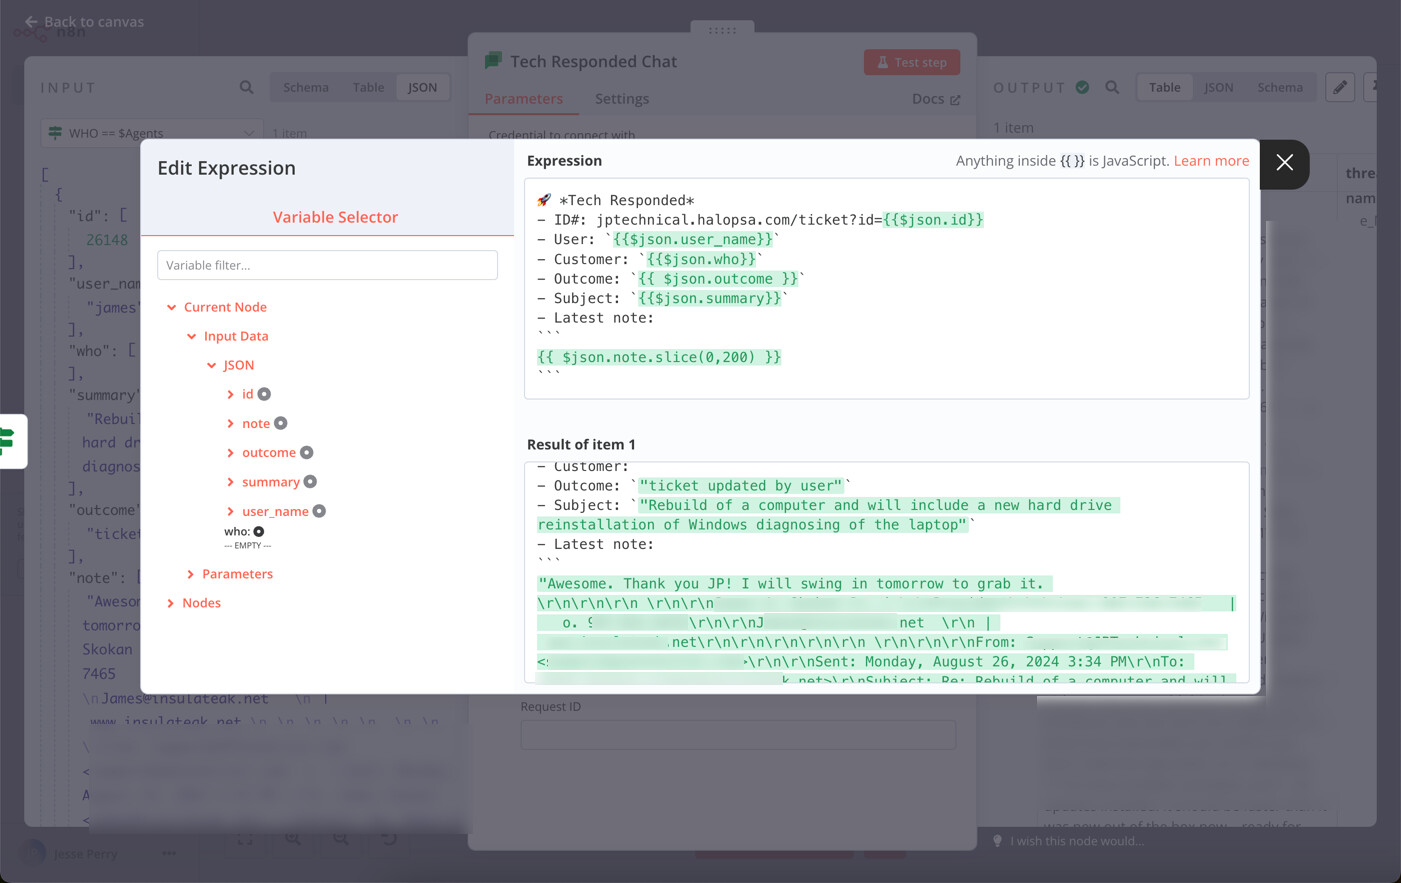Collapse the Current Node tree item
1401x883 pixels.
pos(172,307)
